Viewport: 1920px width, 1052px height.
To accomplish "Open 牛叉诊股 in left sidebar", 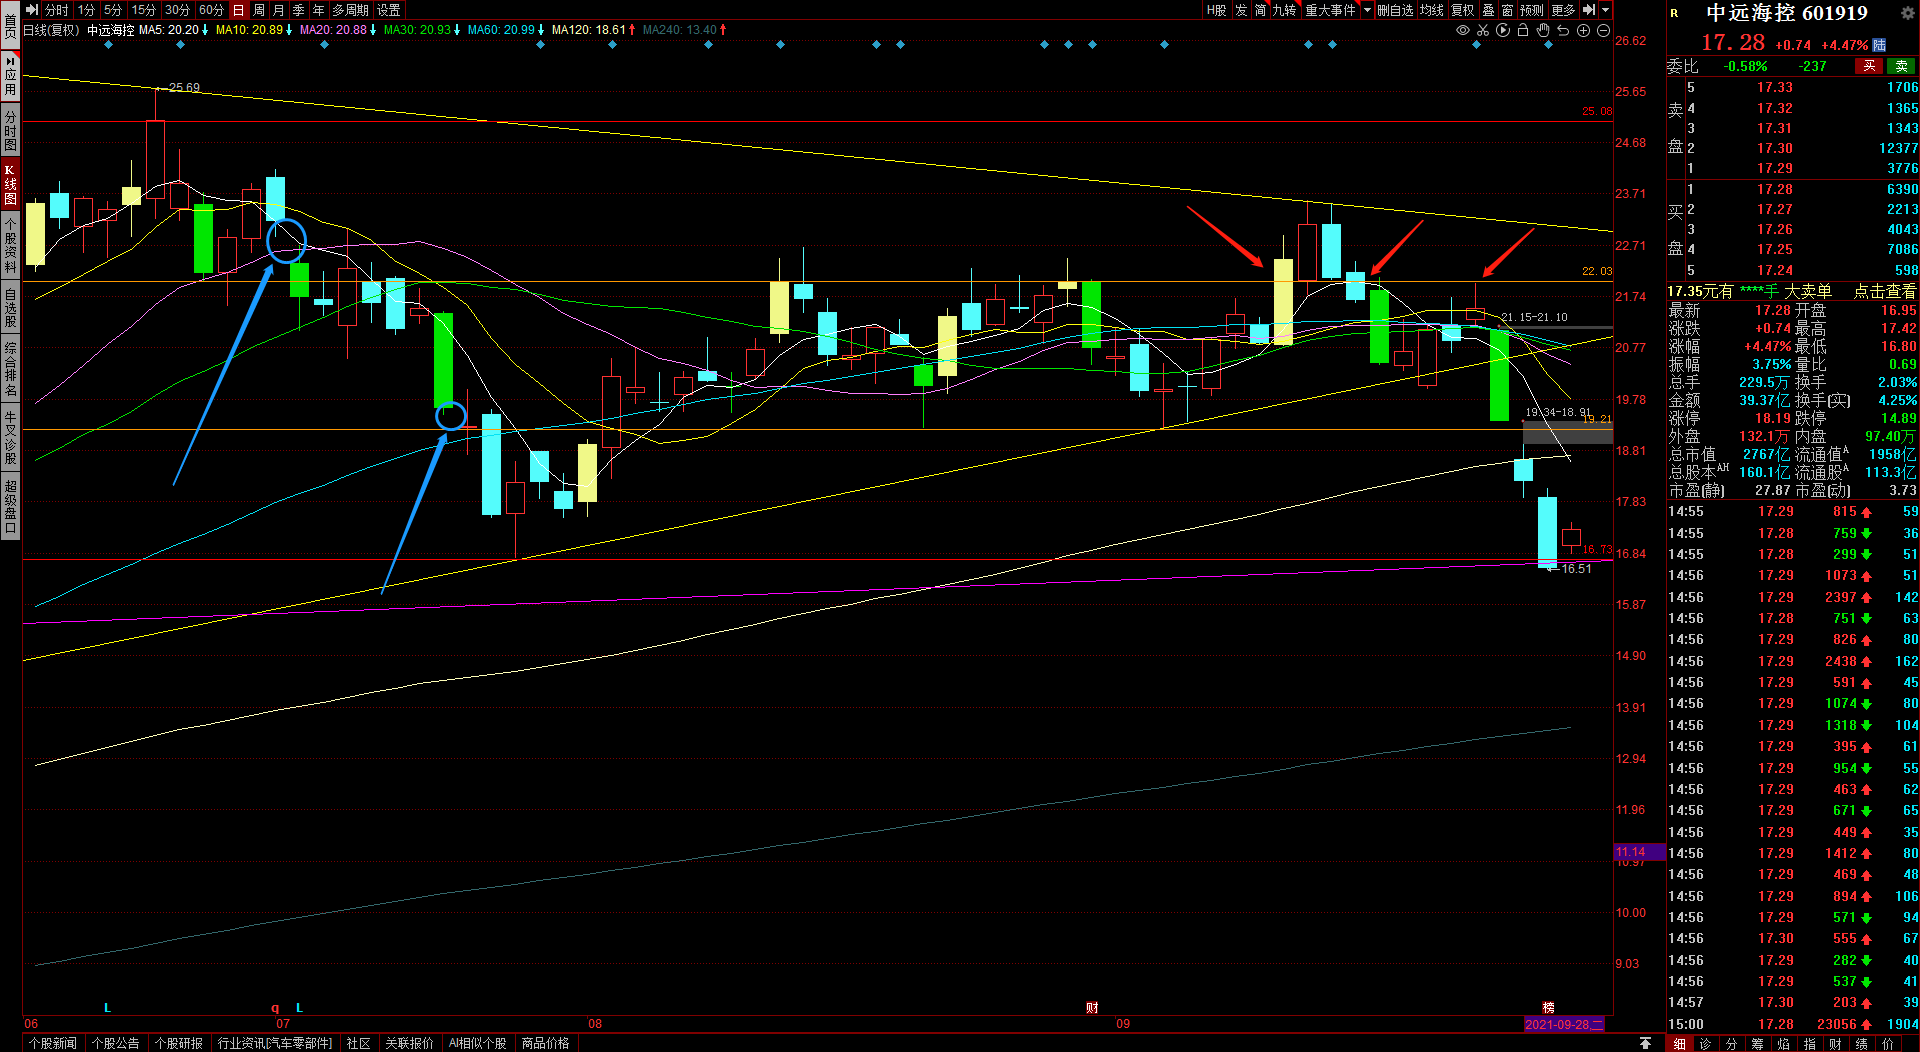I will [10, 437].
